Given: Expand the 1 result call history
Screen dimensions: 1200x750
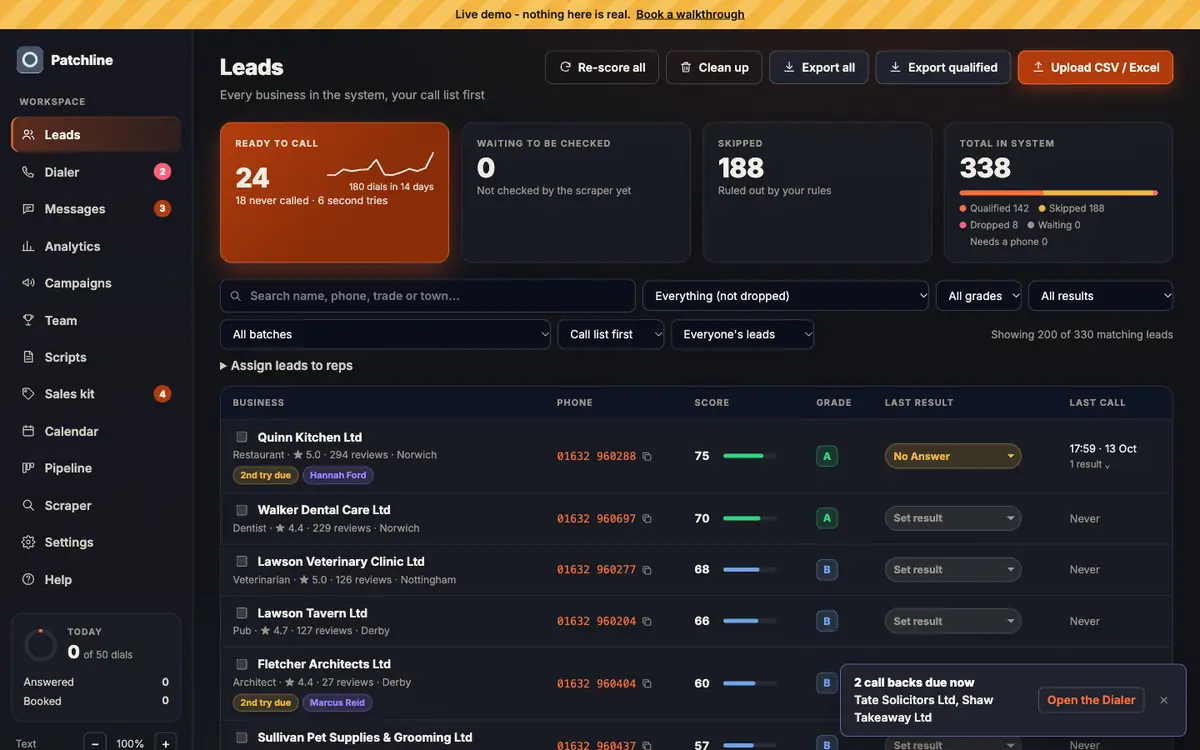Looking at the screenshot, I should point(1090,465).
